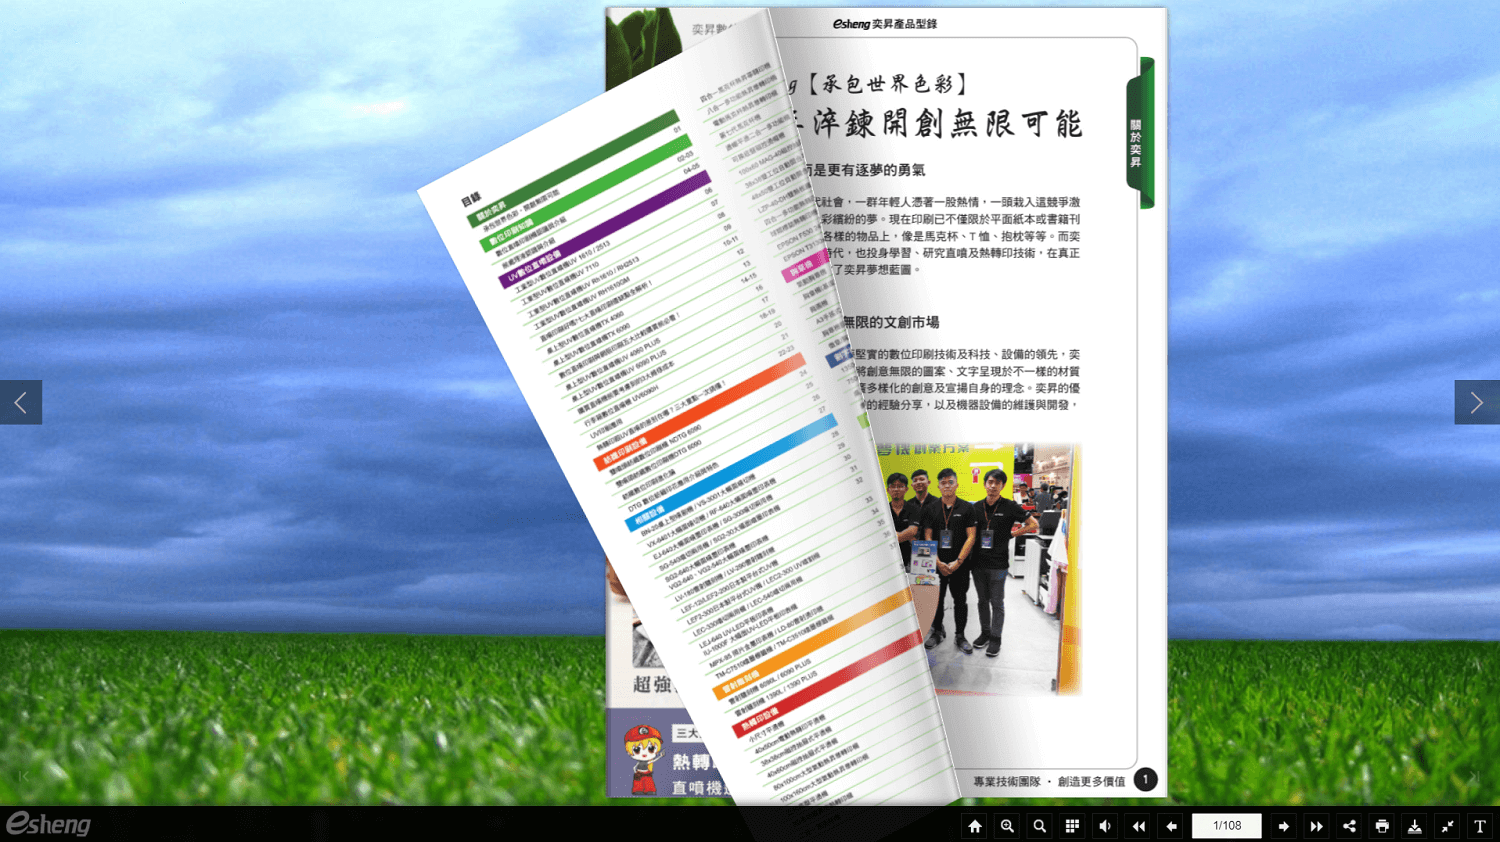This screenshot has height=842, width=1500.
Task: Print the catalog
Action: pos(1382,826)
